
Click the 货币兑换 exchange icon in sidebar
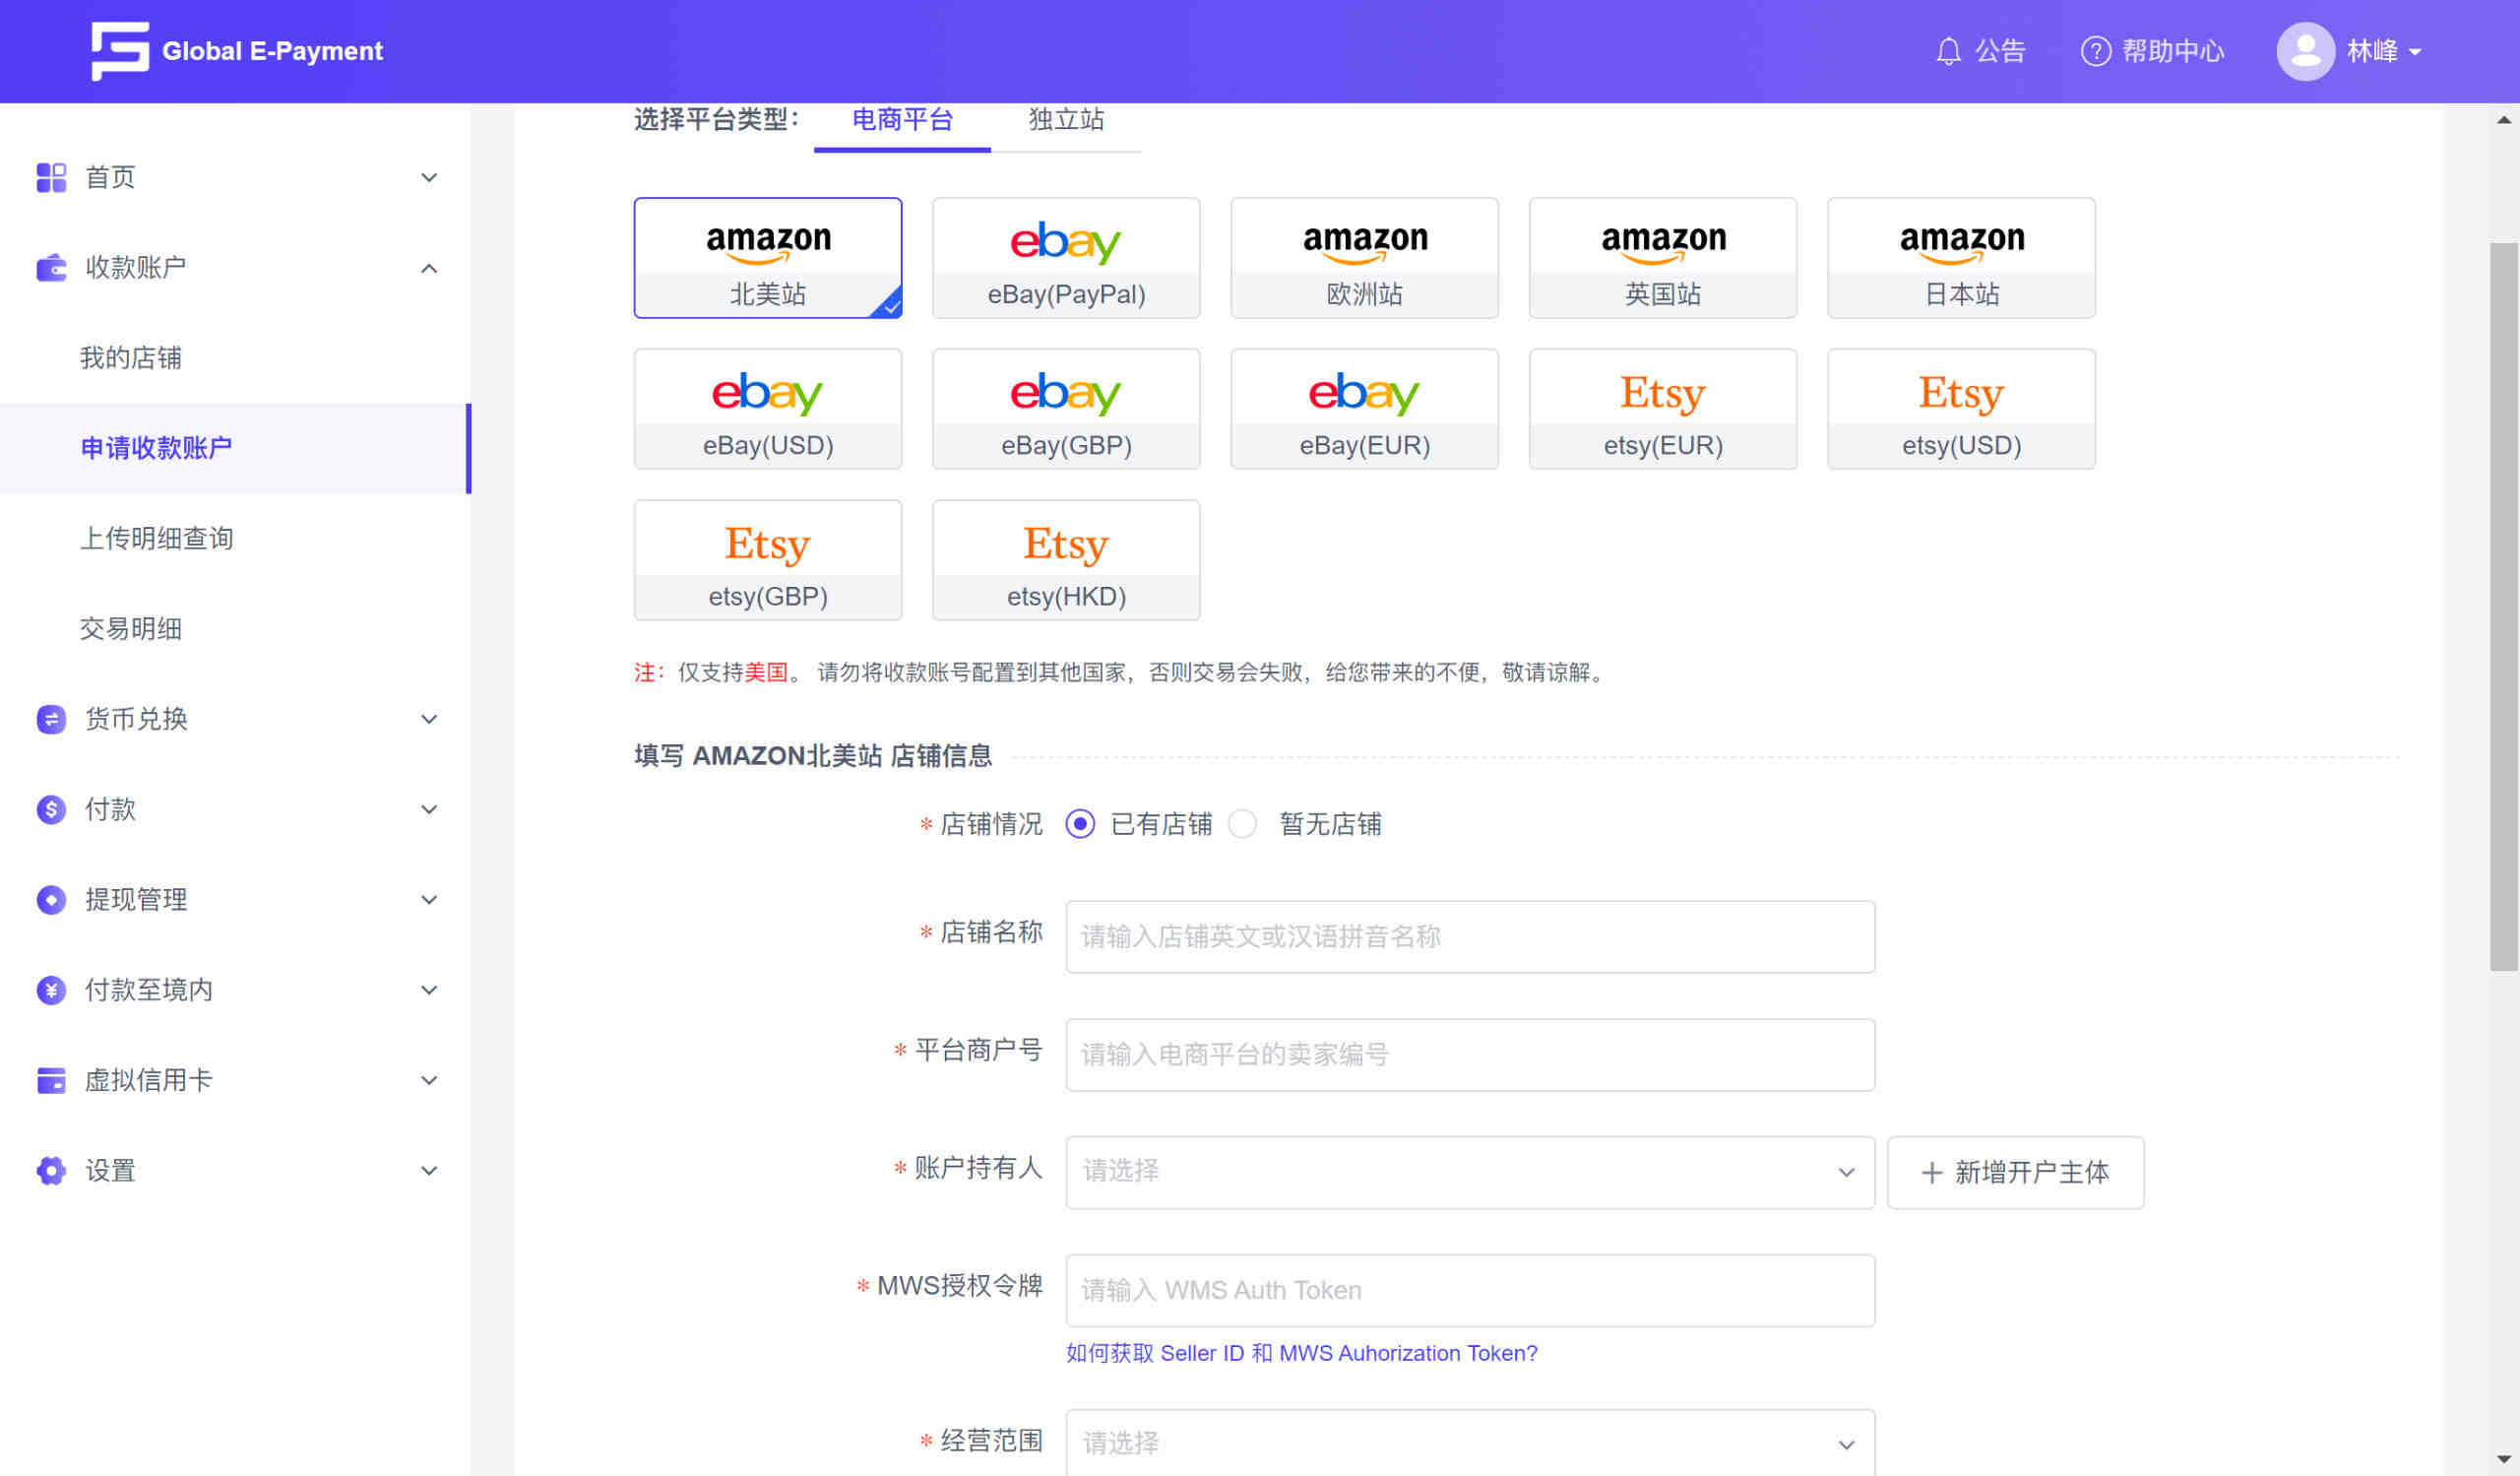51,719
